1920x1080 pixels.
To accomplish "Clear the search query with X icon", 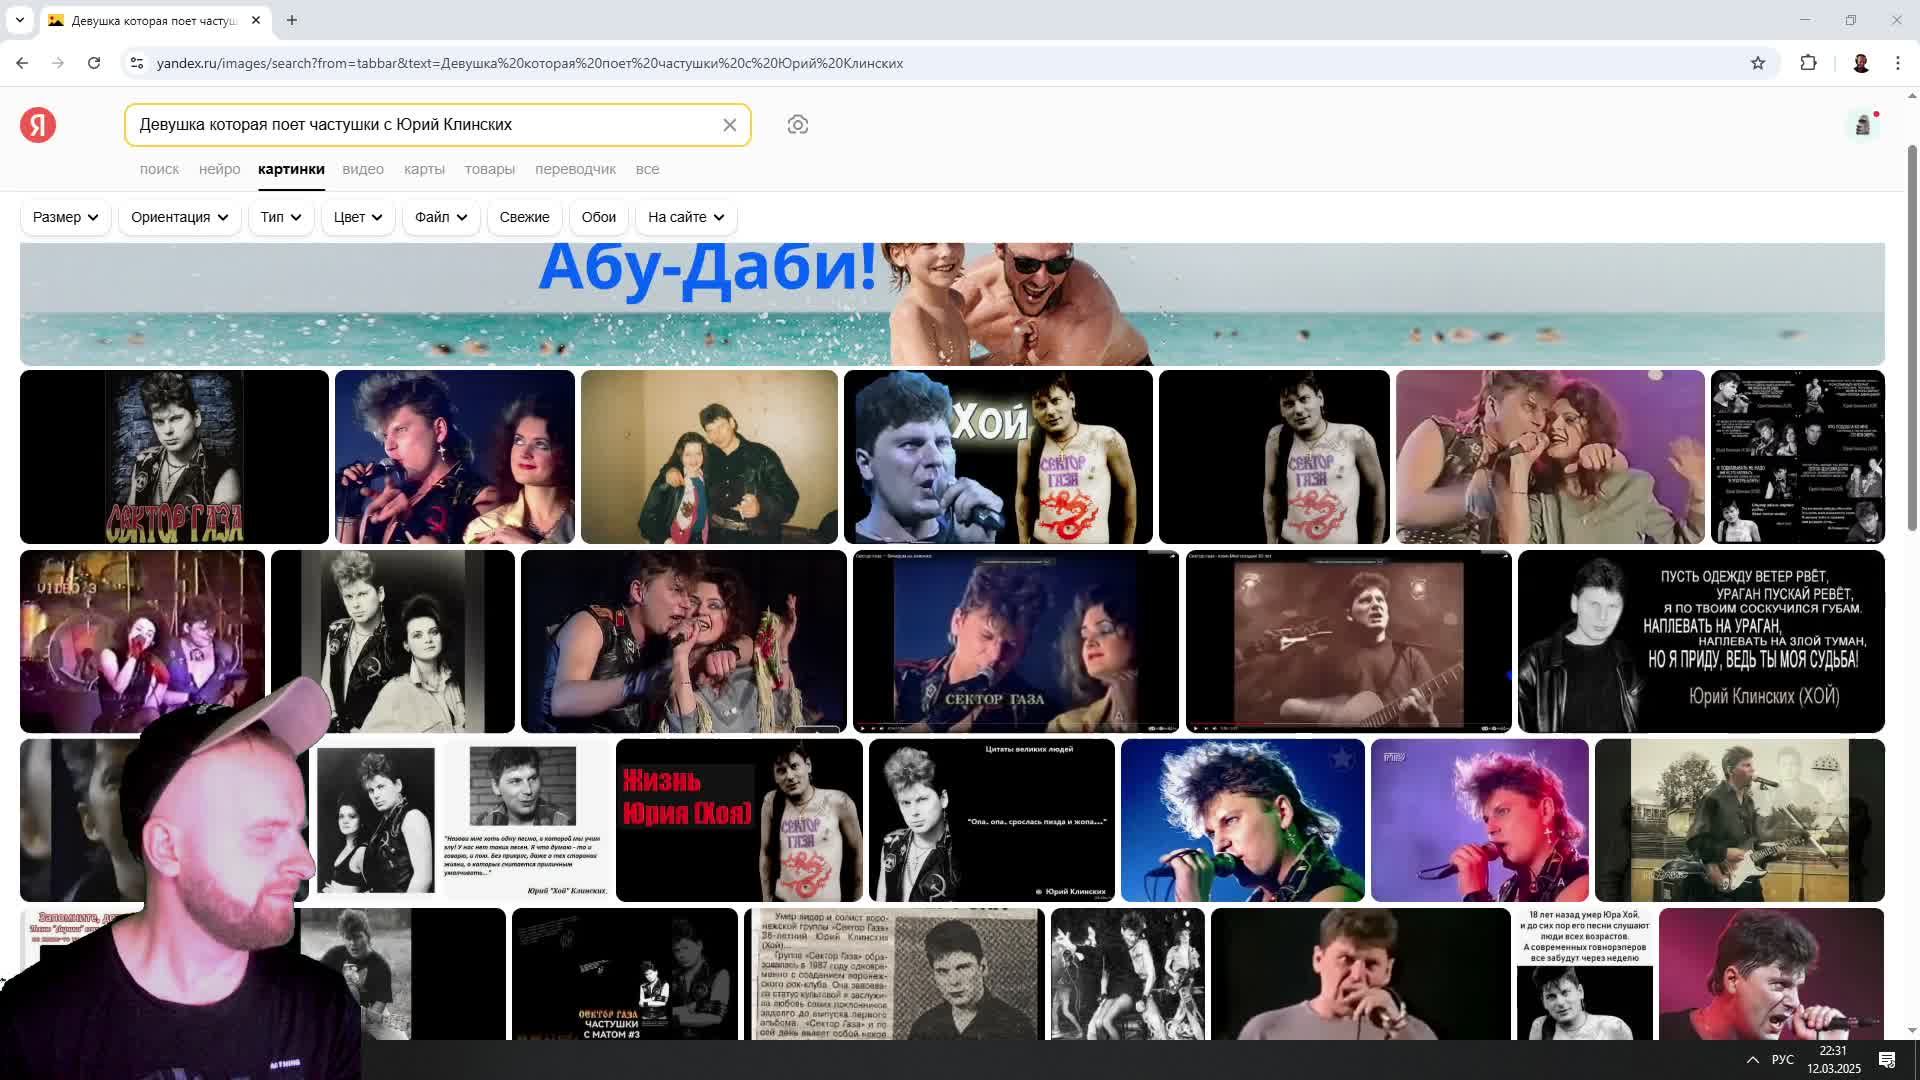I will (730, 125).
